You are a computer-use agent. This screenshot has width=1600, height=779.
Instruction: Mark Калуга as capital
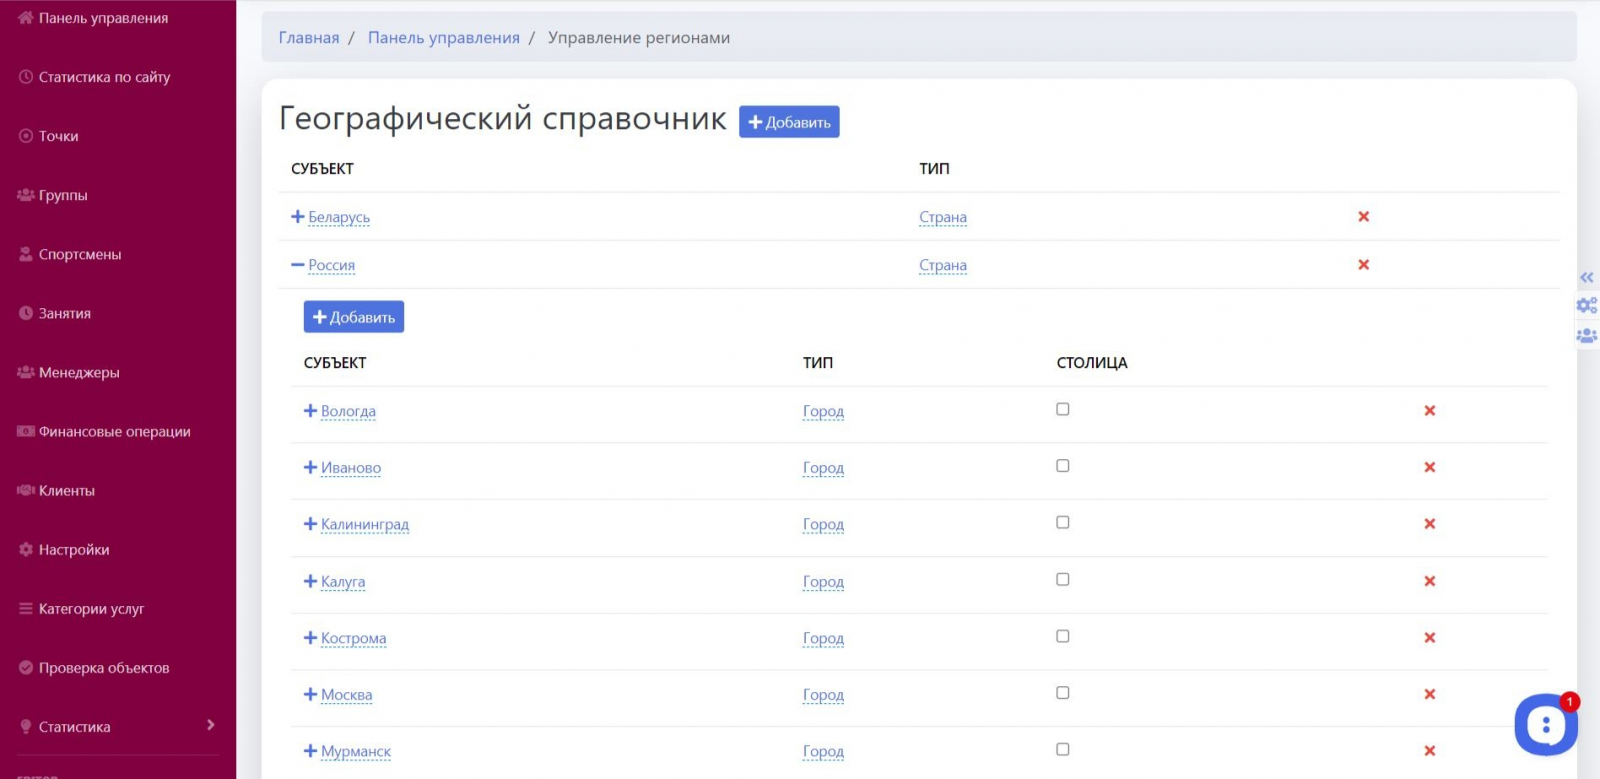pyautogui.click(x=1063, y=579)
